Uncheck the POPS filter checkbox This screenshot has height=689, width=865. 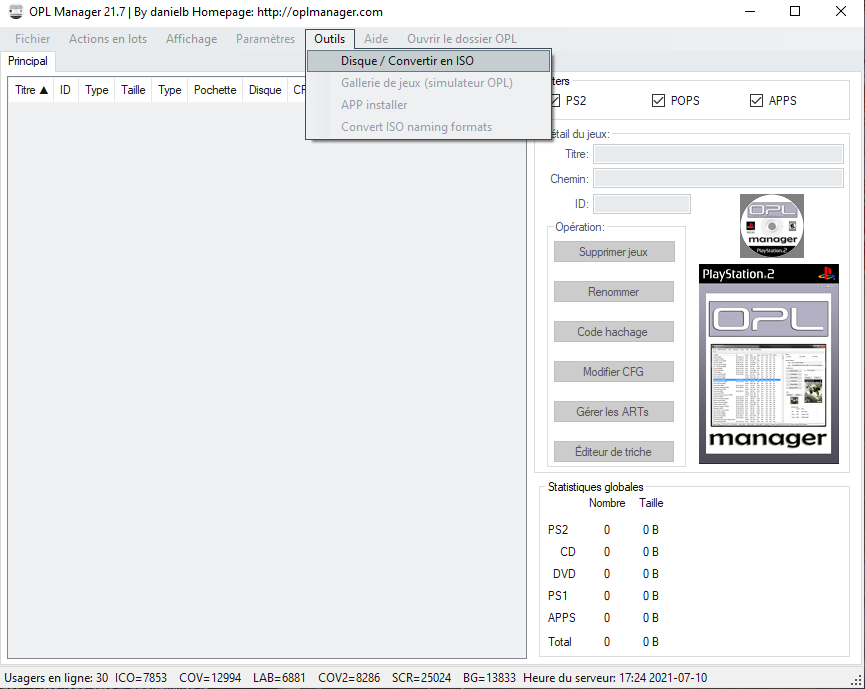(658, 100)
